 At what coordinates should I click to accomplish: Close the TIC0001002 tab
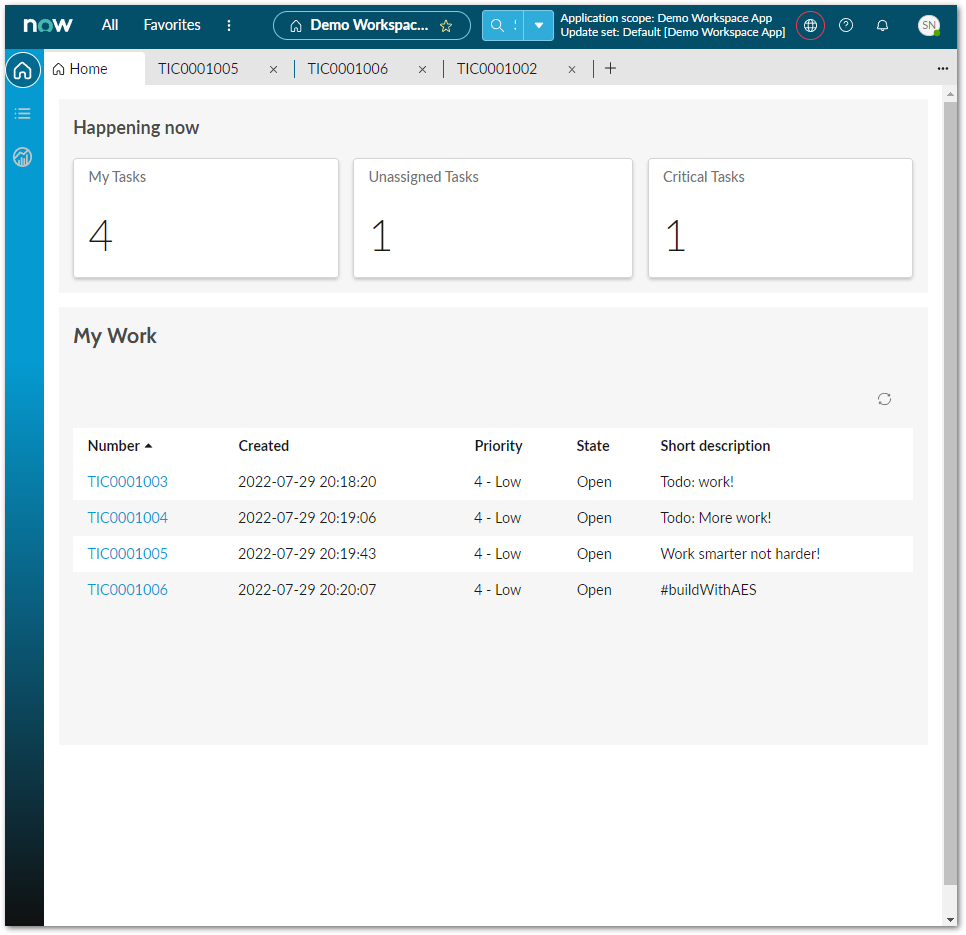[x=571, y=69]
